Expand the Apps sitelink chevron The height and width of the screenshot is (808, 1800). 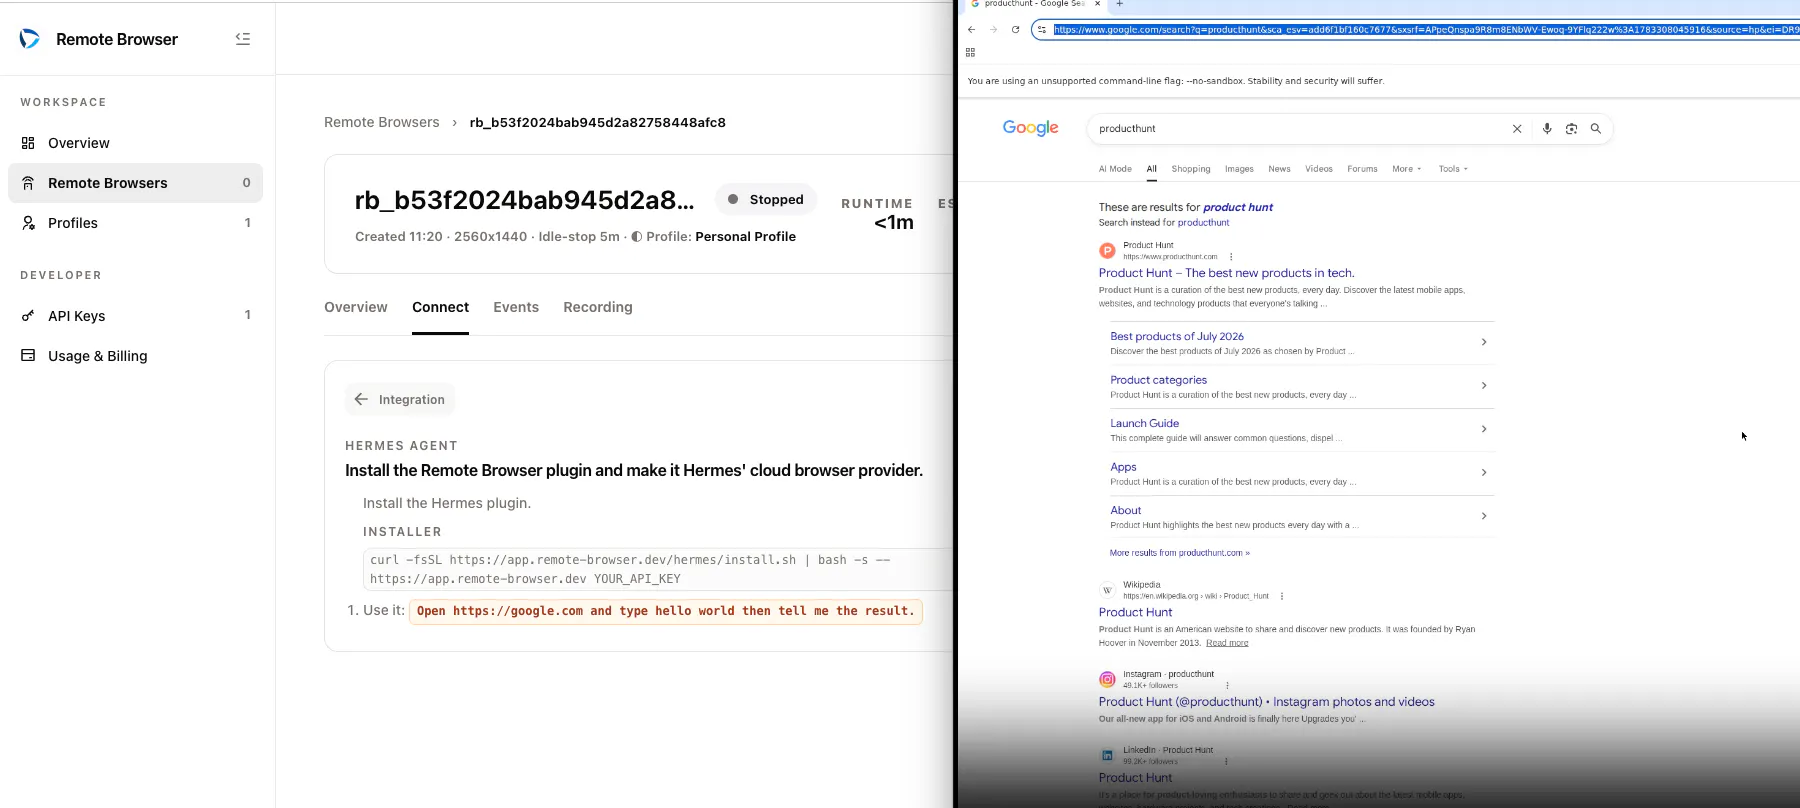tap(1484, 473)
